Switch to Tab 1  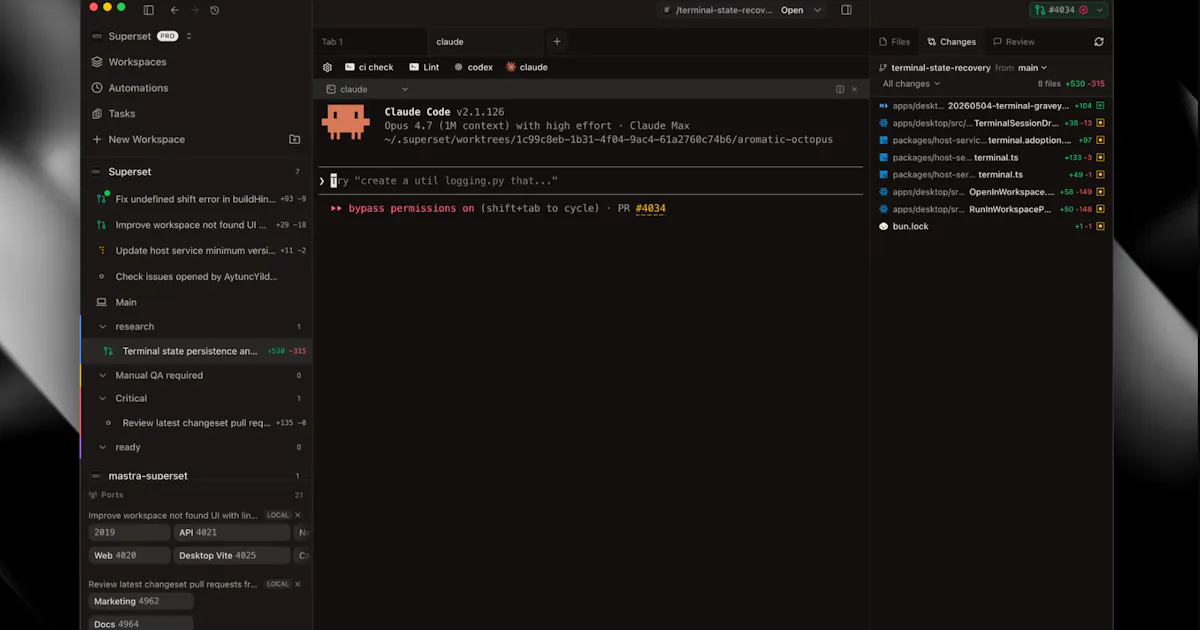[370, 42]
